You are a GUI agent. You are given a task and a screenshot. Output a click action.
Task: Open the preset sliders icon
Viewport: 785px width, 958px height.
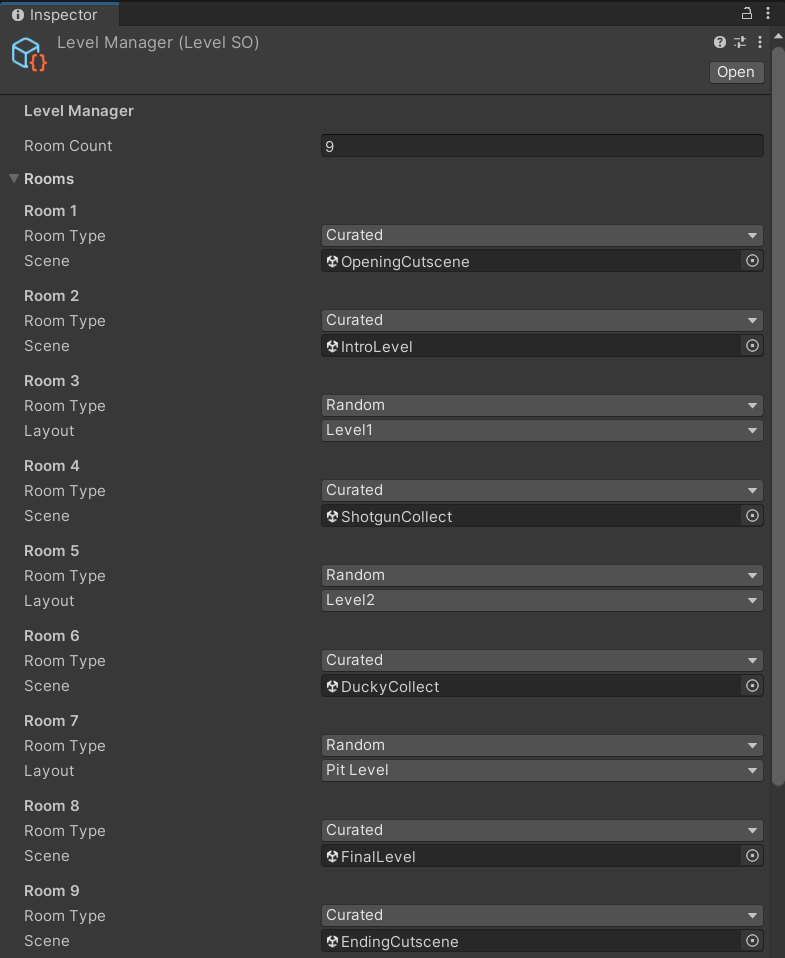click(740, 42)
